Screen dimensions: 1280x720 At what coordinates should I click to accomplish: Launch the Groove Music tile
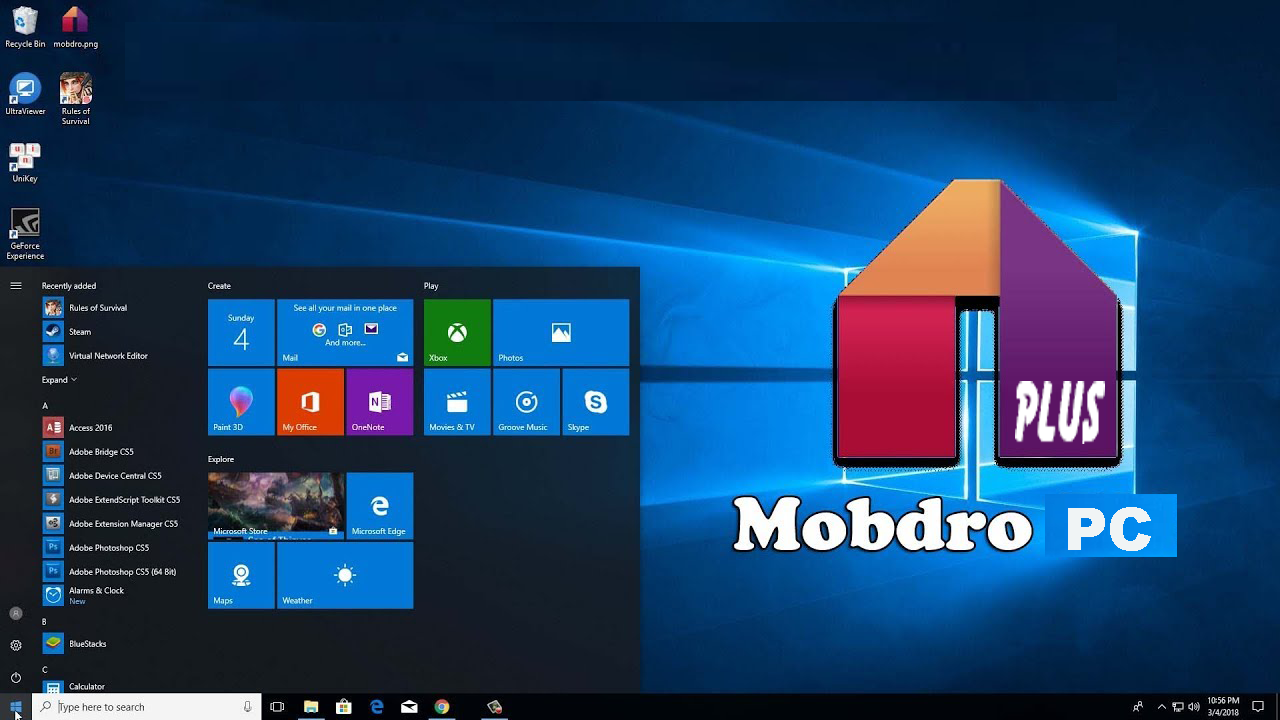(526, 402)
